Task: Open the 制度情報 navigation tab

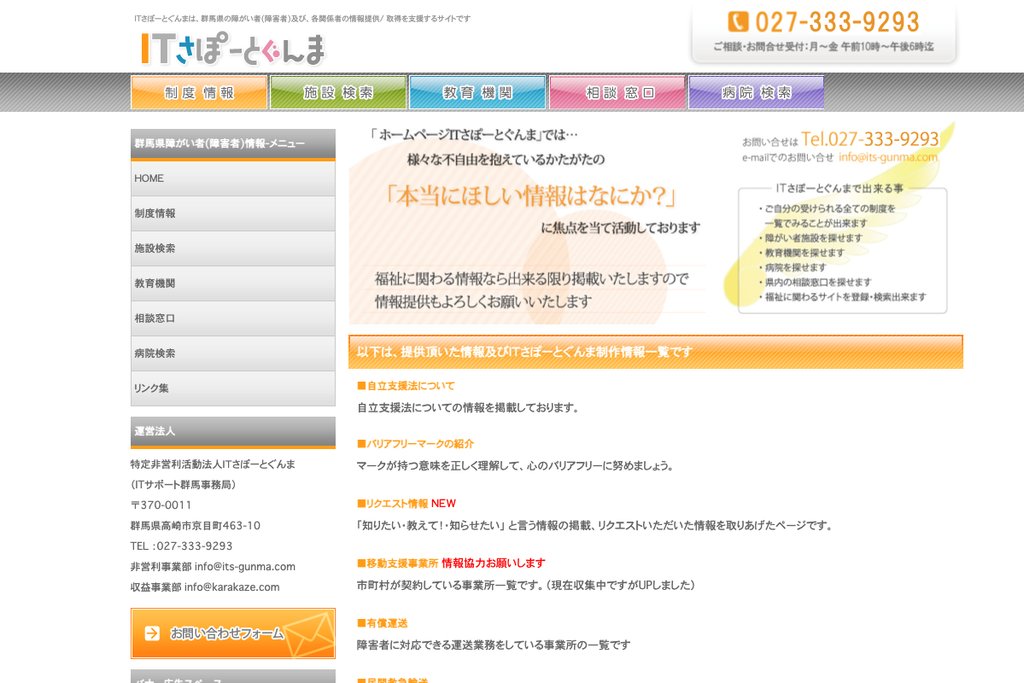Action: (x=199, y=93)
